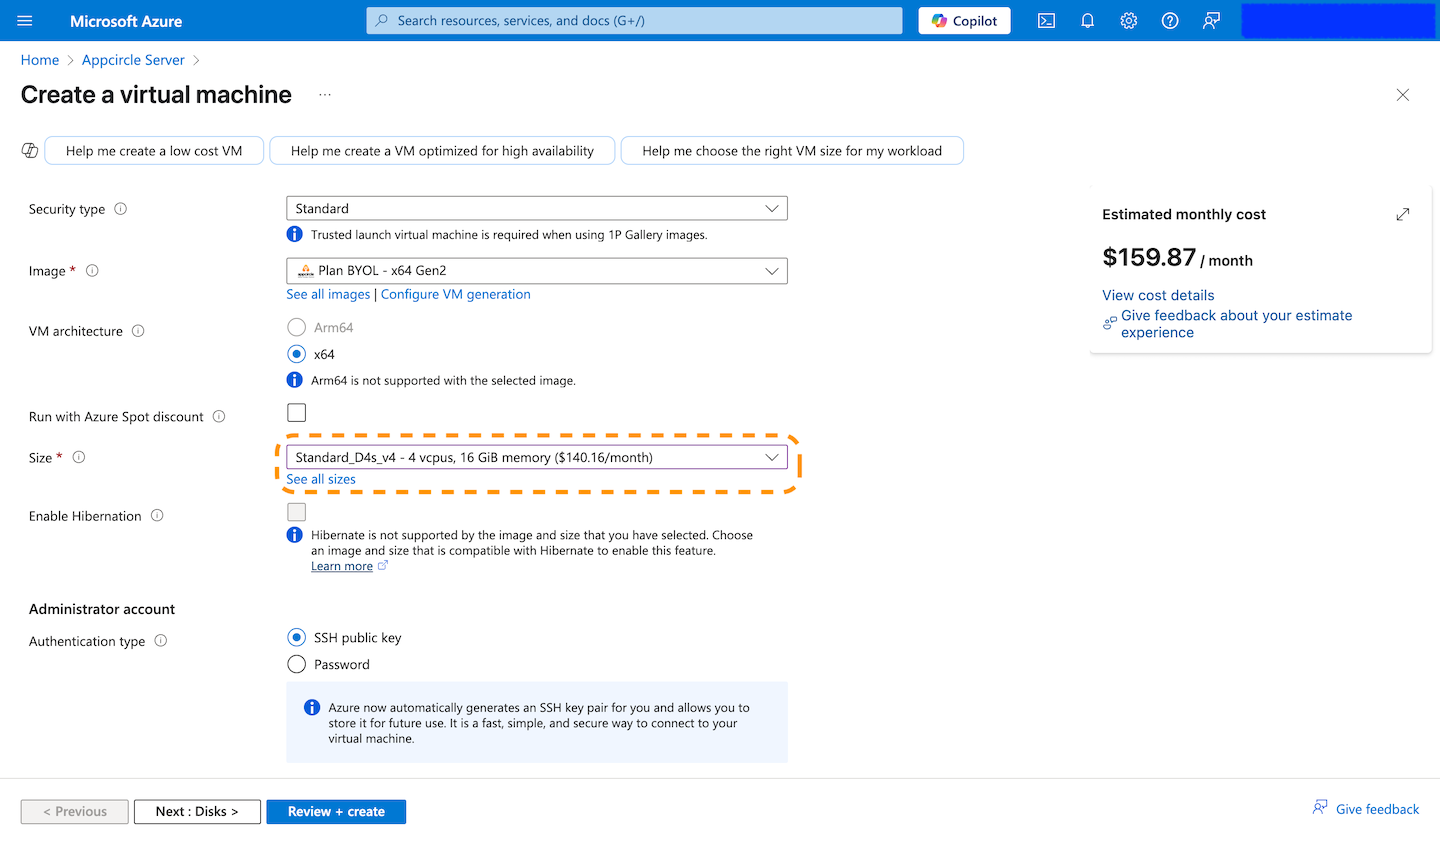This screenshot has width=1440, height=850.
Task: Open the notifications bell
Action: pos(1087,21)
